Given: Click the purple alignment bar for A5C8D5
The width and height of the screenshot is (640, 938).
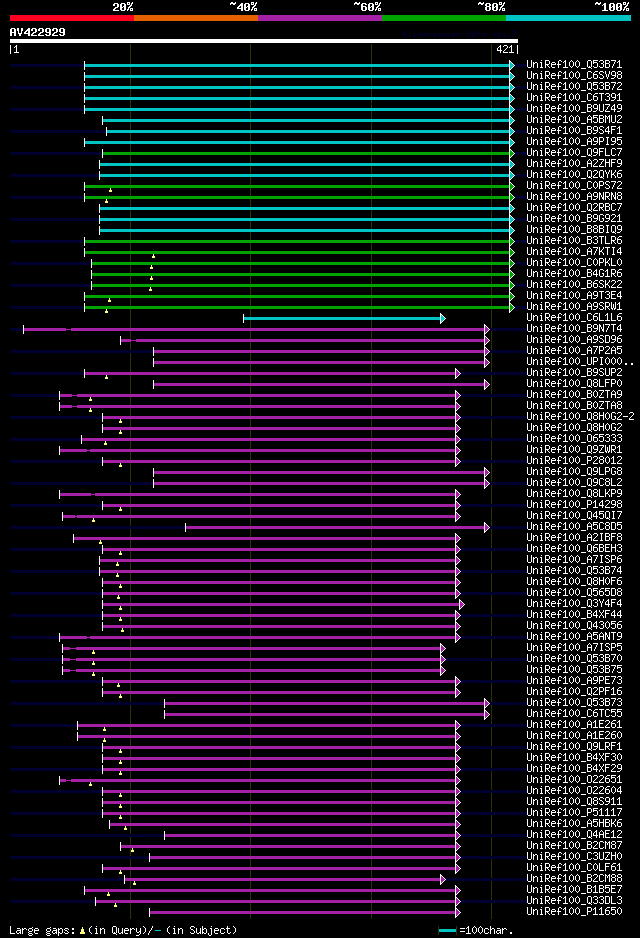Looking at the screenshot, I should (337, 527).
